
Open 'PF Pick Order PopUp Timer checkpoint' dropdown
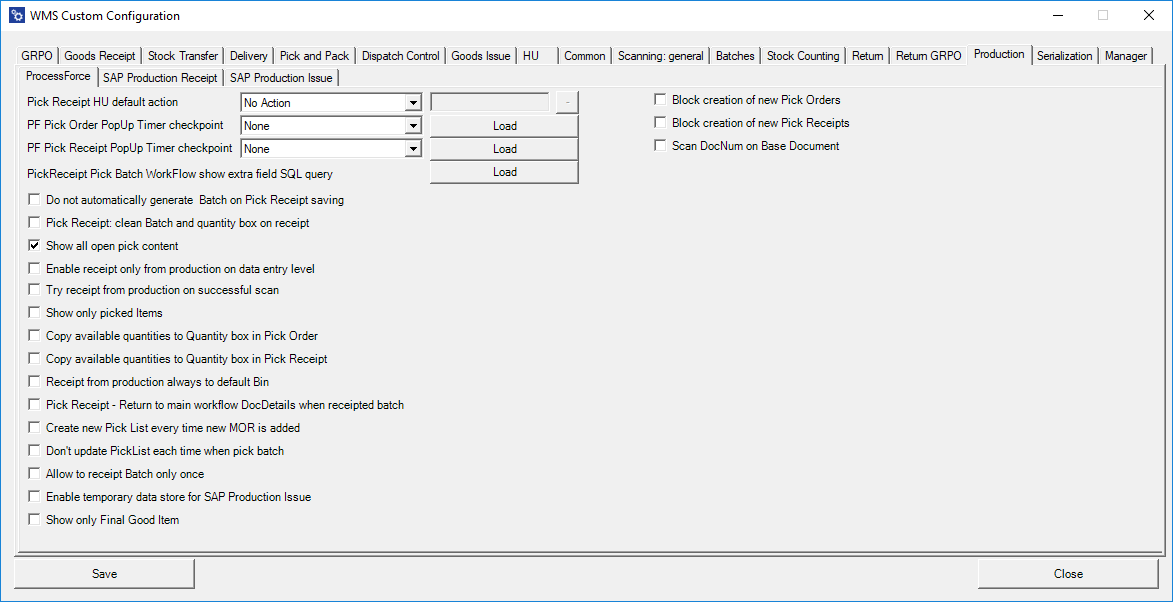coord(413,125)
